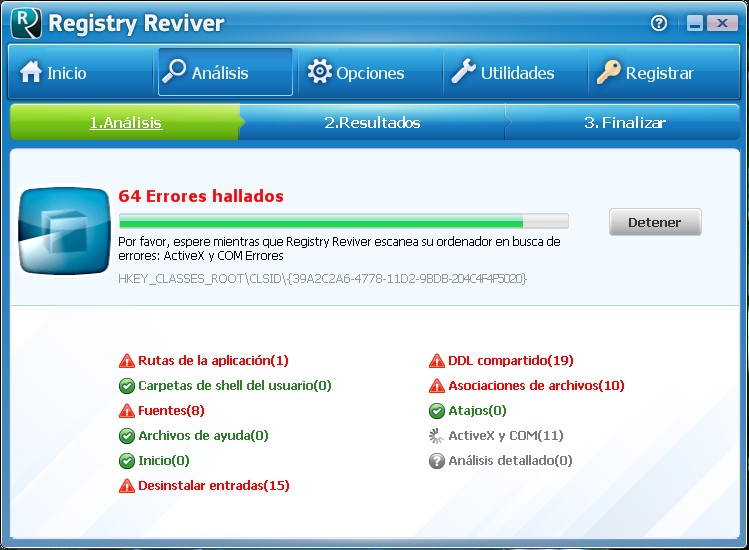Select Análisis detallado(0) entry
This screenshot has height=550, width=749.
click(x=510, y=461)
